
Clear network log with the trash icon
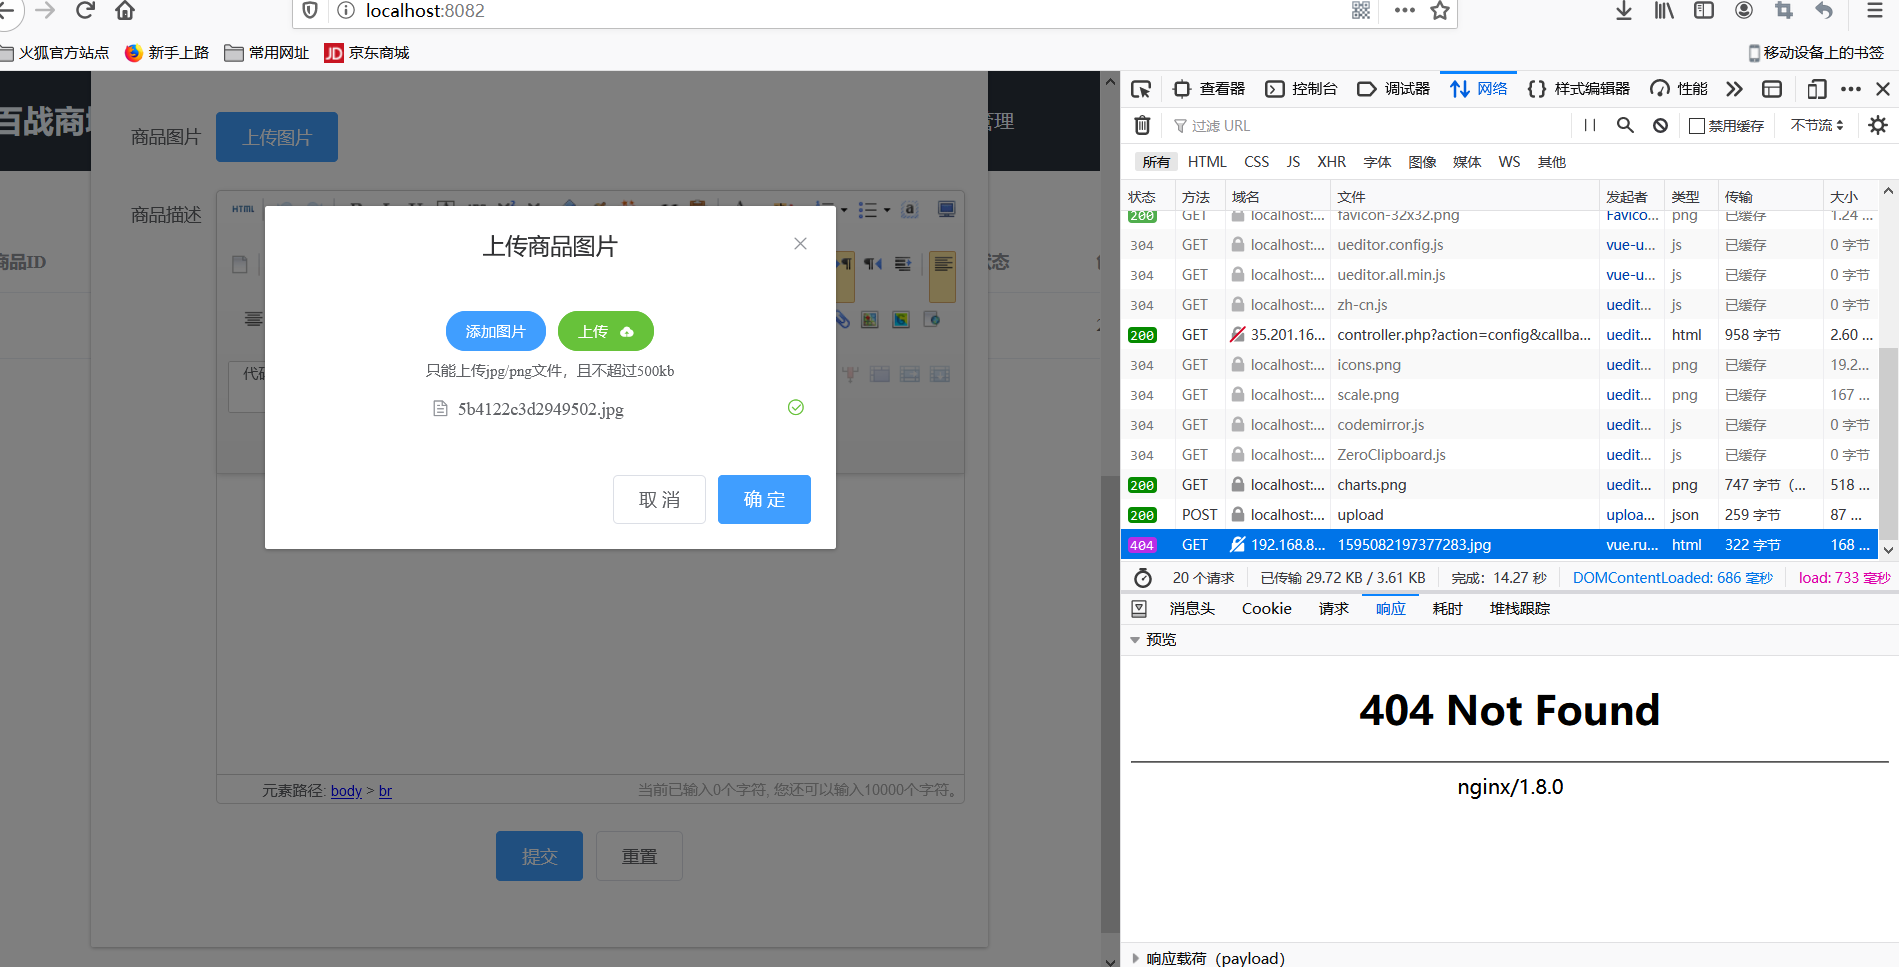(x=1142, y=125)
